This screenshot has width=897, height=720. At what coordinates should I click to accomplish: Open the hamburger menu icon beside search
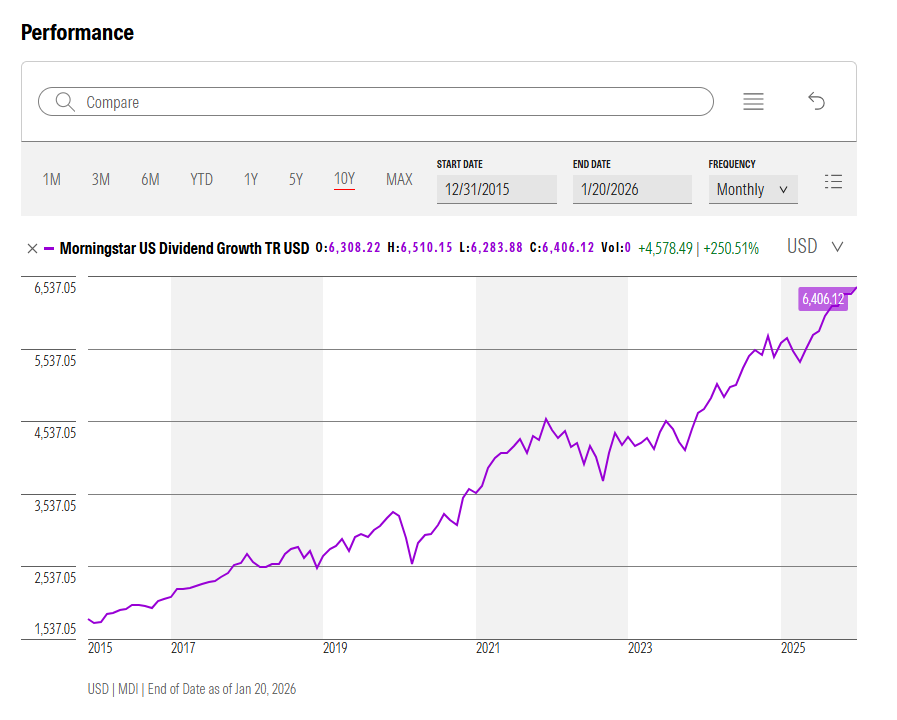(x=753, y=101)
